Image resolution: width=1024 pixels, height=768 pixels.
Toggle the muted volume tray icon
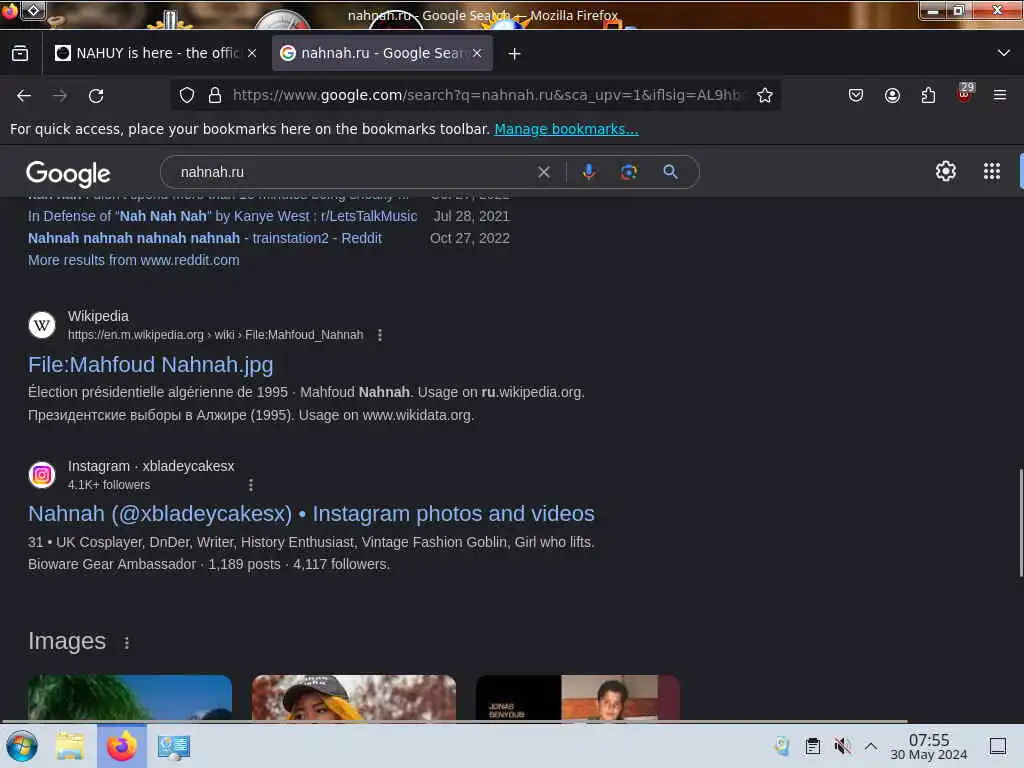[x=842, y=746]
